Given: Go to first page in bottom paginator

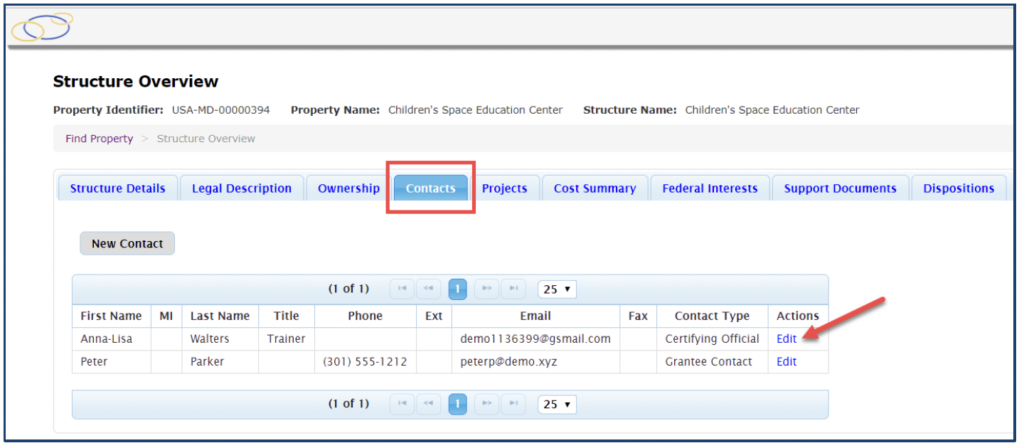Looking at the screenshot, I should point(401,404).
